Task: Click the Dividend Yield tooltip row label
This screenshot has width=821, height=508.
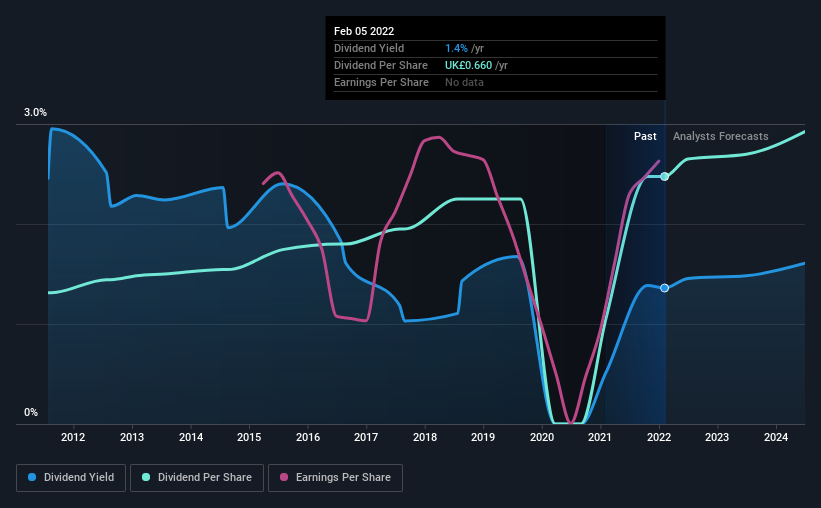Action: [369, 48]
